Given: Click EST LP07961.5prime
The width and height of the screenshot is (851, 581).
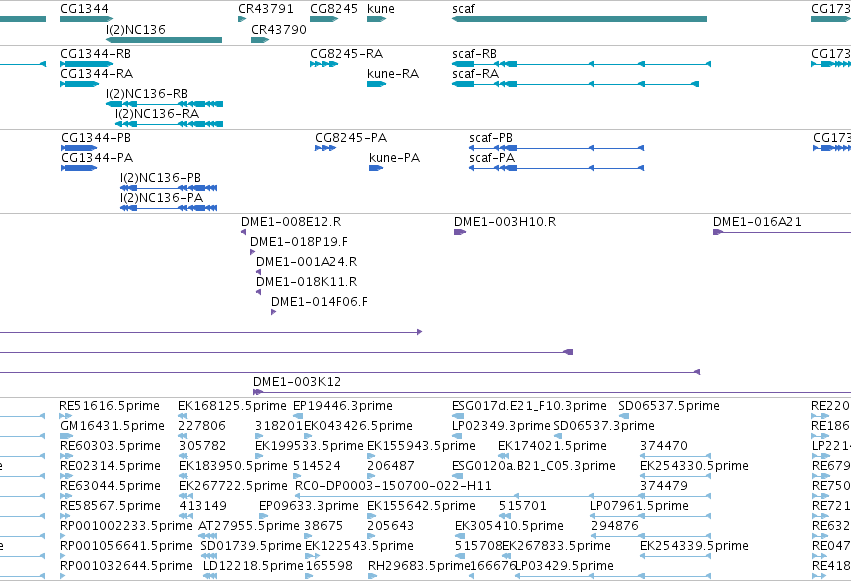Looking at the screenshot, I should 651,516.
